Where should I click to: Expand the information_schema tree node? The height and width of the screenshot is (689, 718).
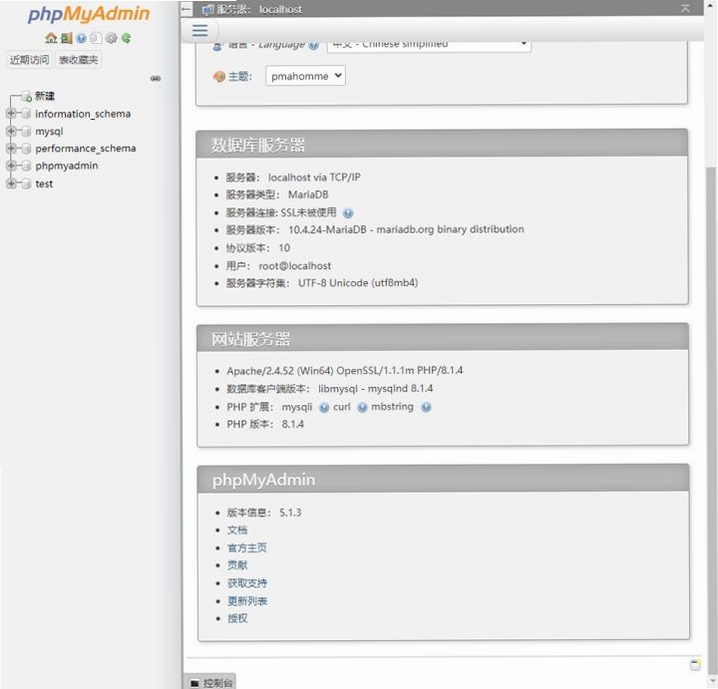click(x=11, y=113)
